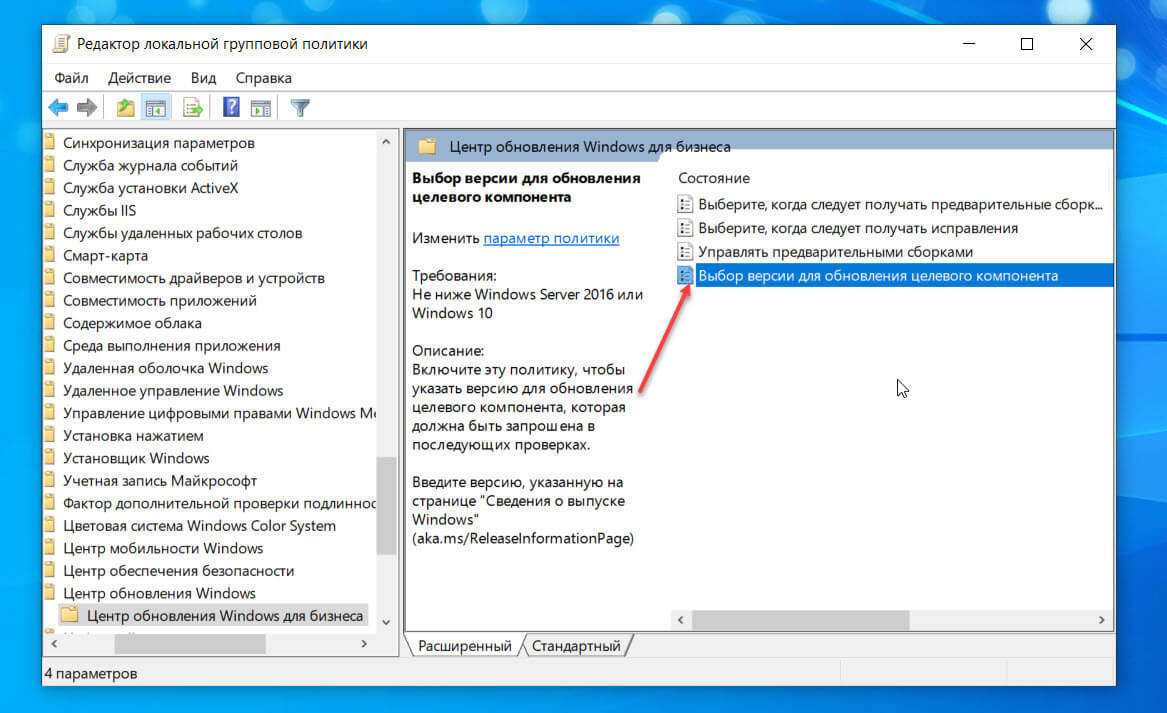Click the tree pane scroll-up arrow
Image resolution: width=1167 pixels, height=713 pixels.
(386, 141)
